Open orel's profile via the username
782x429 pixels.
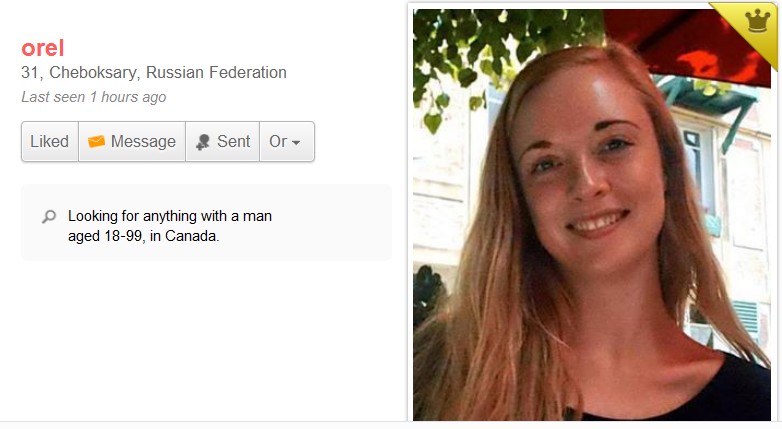[42, 48]
